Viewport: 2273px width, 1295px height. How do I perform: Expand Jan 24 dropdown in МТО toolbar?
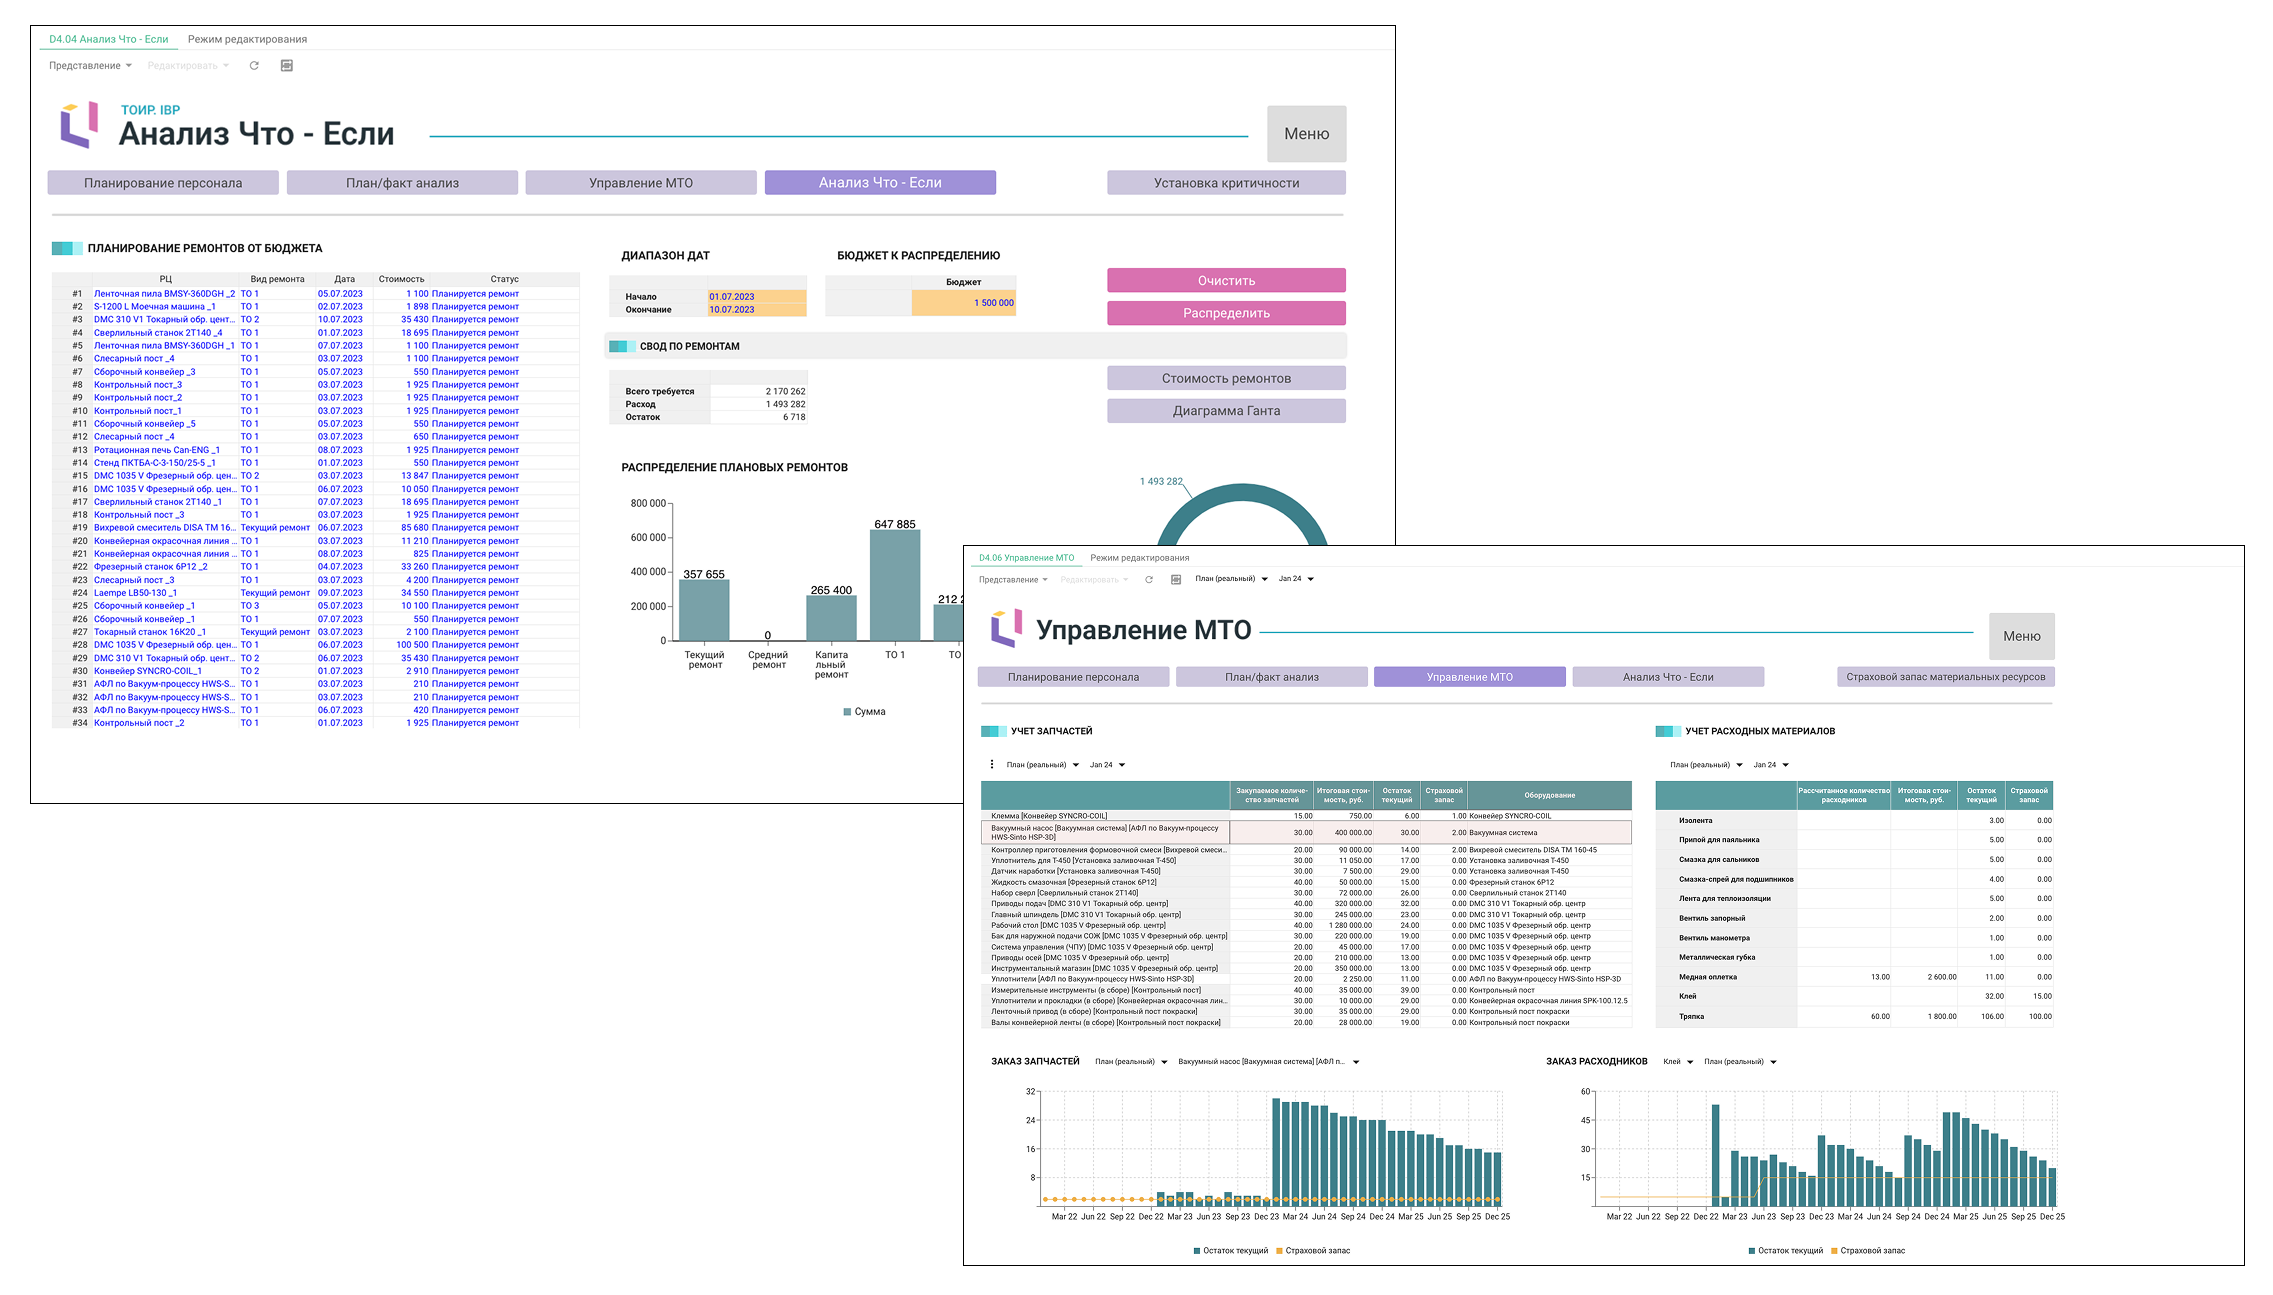(x=1296, y=579)
